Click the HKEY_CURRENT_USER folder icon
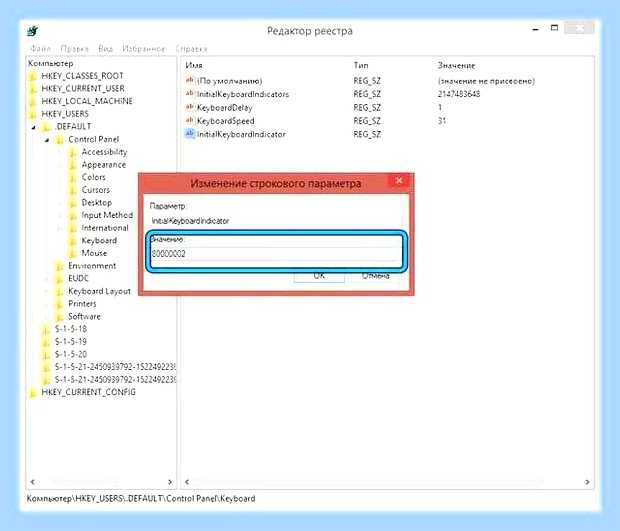620x531 pixels. pyautogui.click(x=33, y=89)
